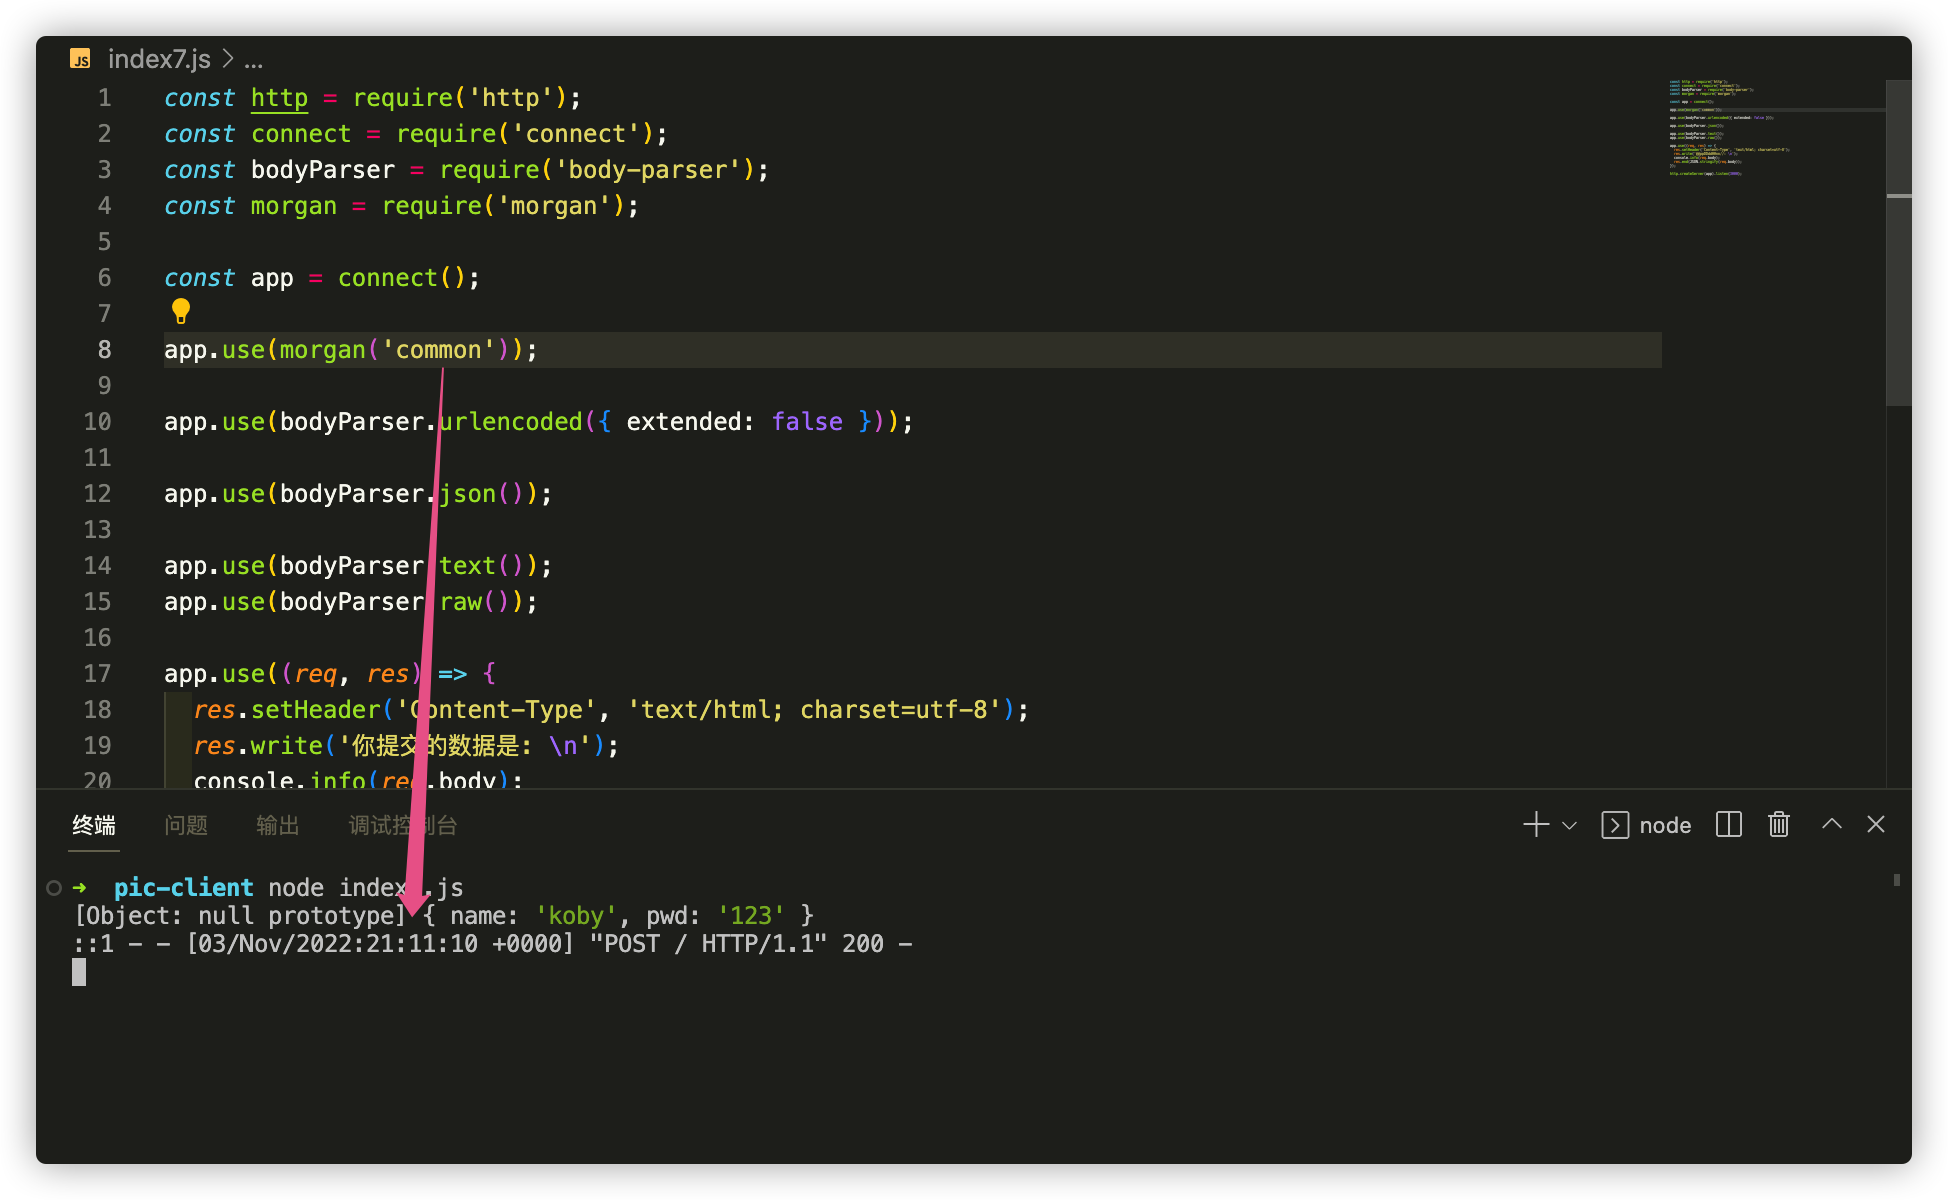
Task: Click 'body-parser' string on line 3
Action: pyautogui.click(x=648, y=170)
